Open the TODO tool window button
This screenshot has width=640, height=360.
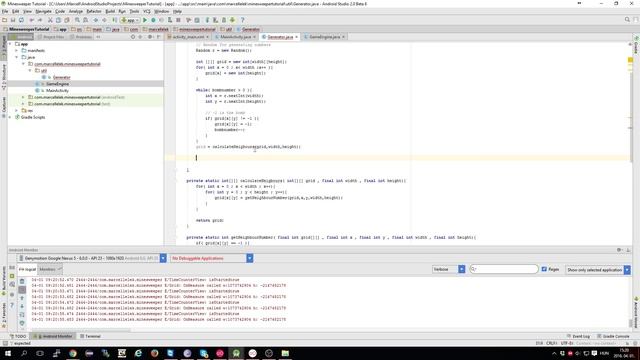coord(18,336)
